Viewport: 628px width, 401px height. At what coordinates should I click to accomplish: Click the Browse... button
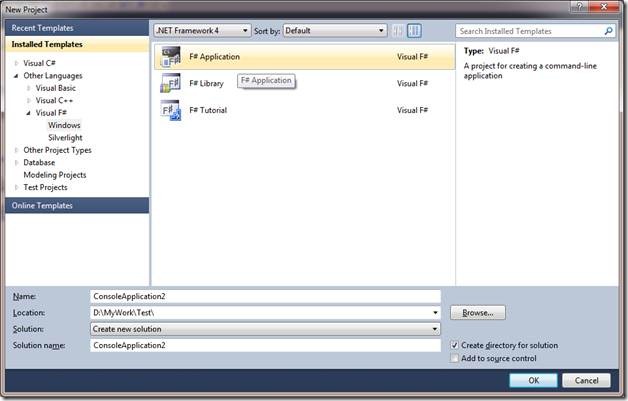coord(478,313)
